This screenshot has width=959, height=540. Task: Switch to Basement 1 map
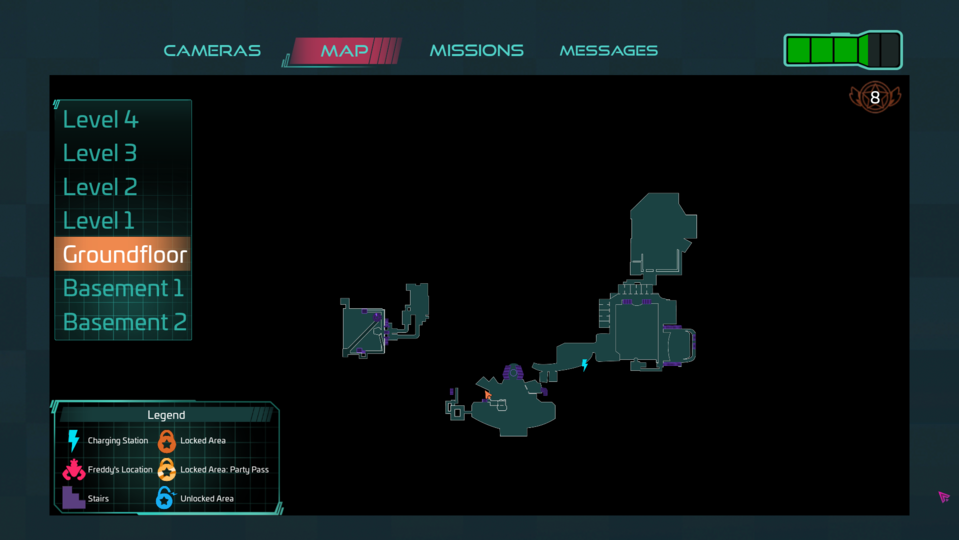point(122,288)
